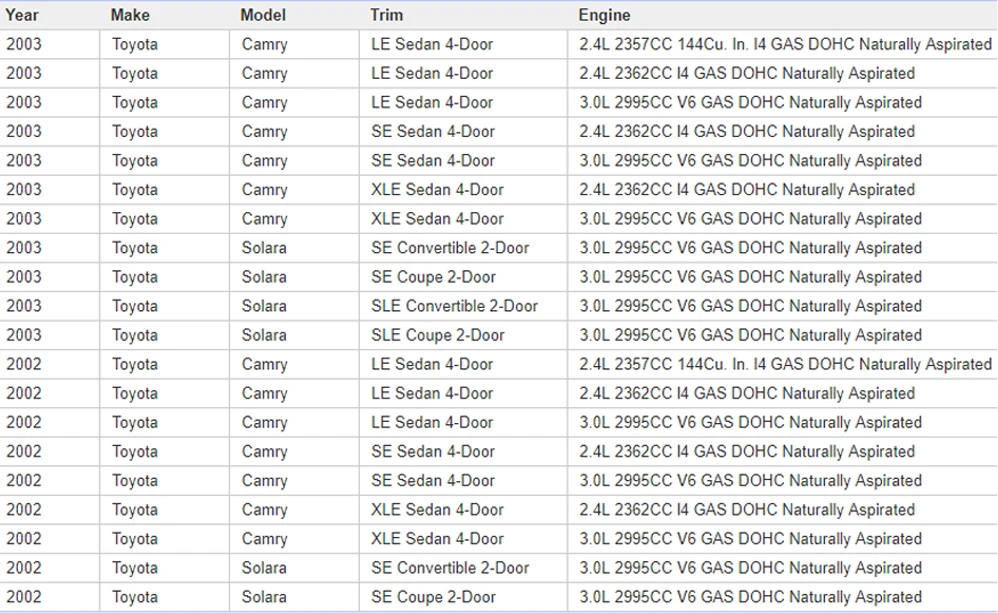Click the Model column header
The width and height of the screenshot is (998, 613).
(263, 15)
